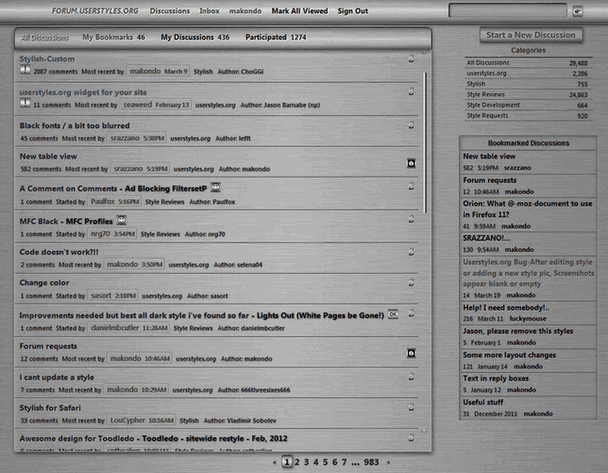
Task: Bookmark the Awesome design for Toodledo row
Action: tap(411, 438)
